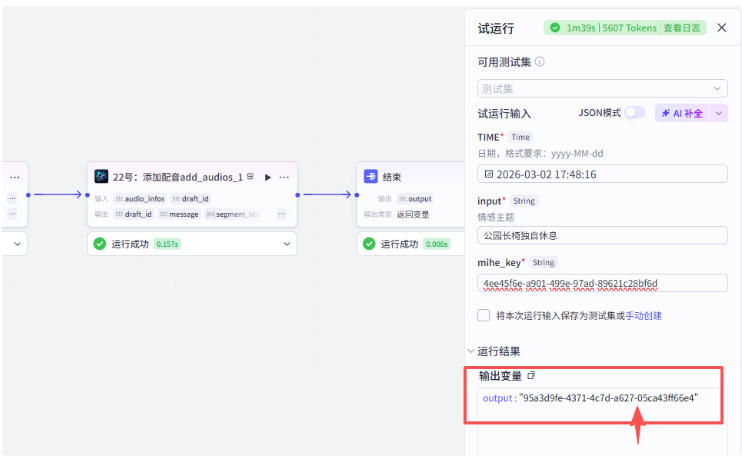Image resolution: width=742 pixels, height=460 pixels.
Task: Click the green success icon for 0.157s run
Action: click(99, 244)
